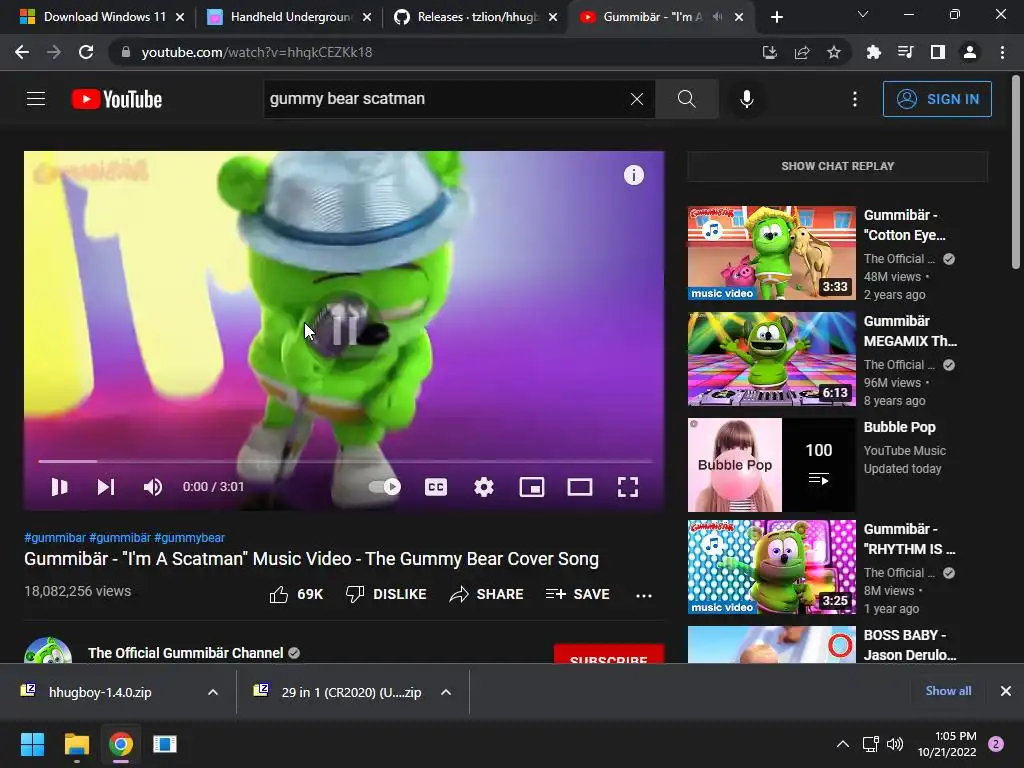Click Show all downloads
The width and height of the screenshot is (1024, 768).
pos(948,691)
